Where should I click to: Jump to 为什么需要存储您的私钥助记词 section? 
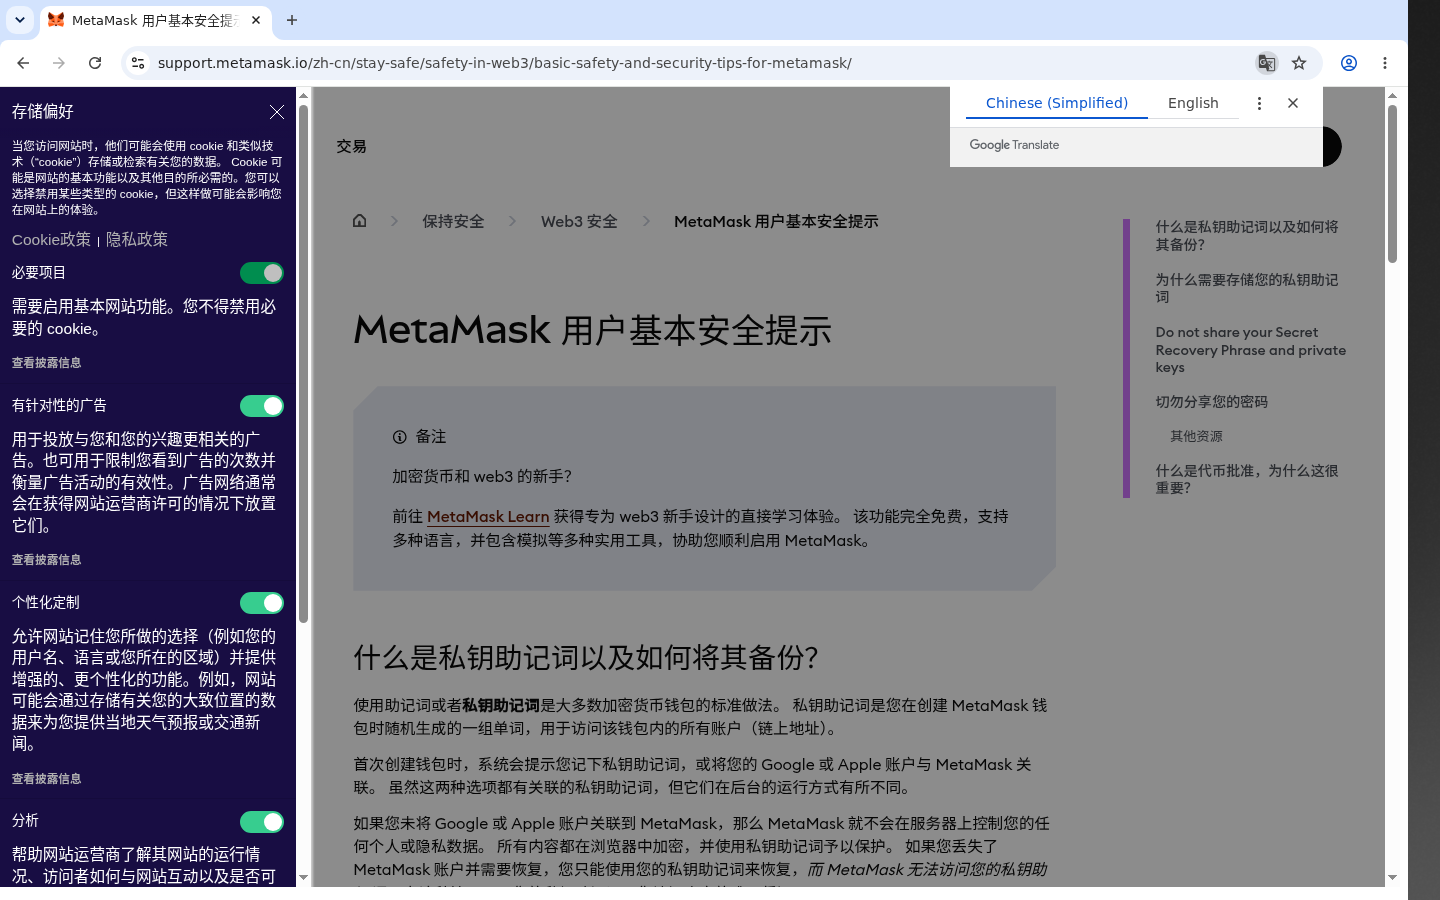coord(1247,288)
